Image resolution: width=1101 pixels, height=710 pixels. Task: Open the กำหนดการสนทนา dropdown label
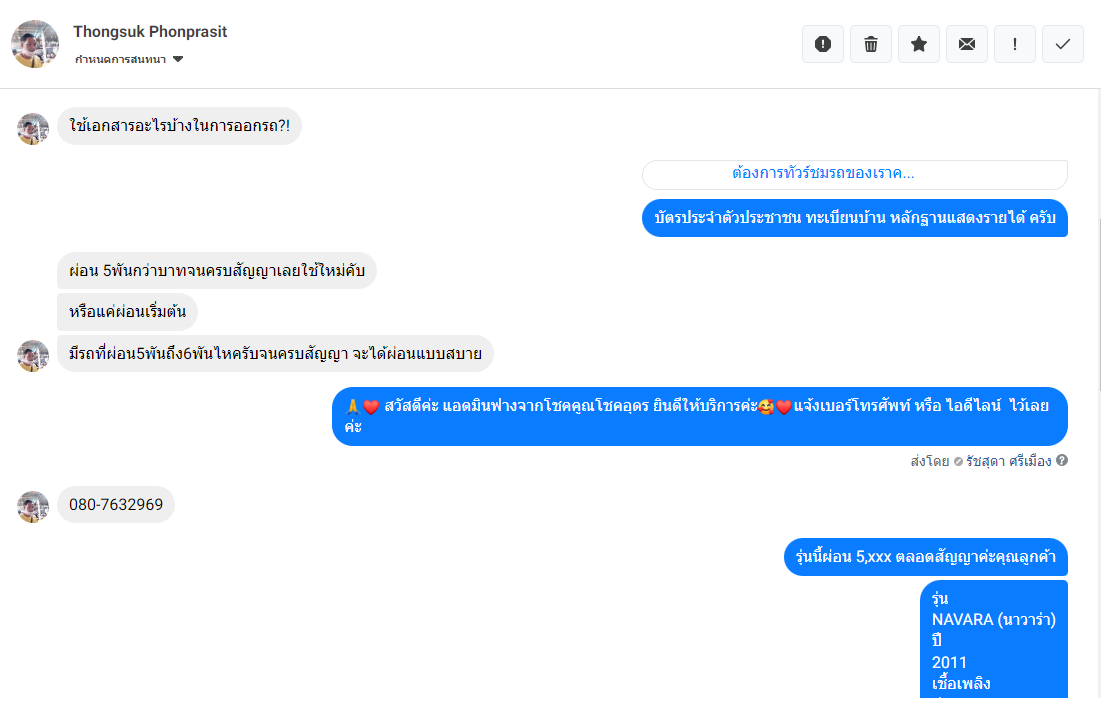tap(120, 59)
